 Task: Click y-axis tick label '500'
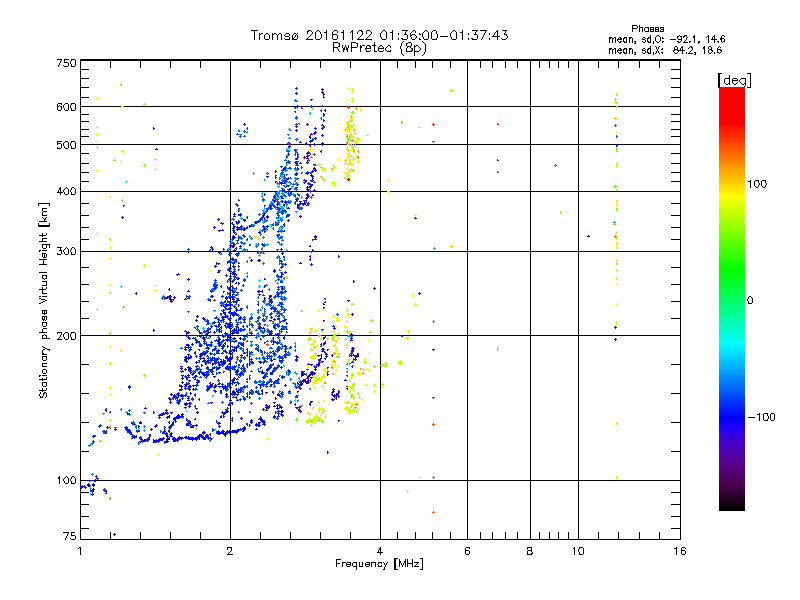67,145
